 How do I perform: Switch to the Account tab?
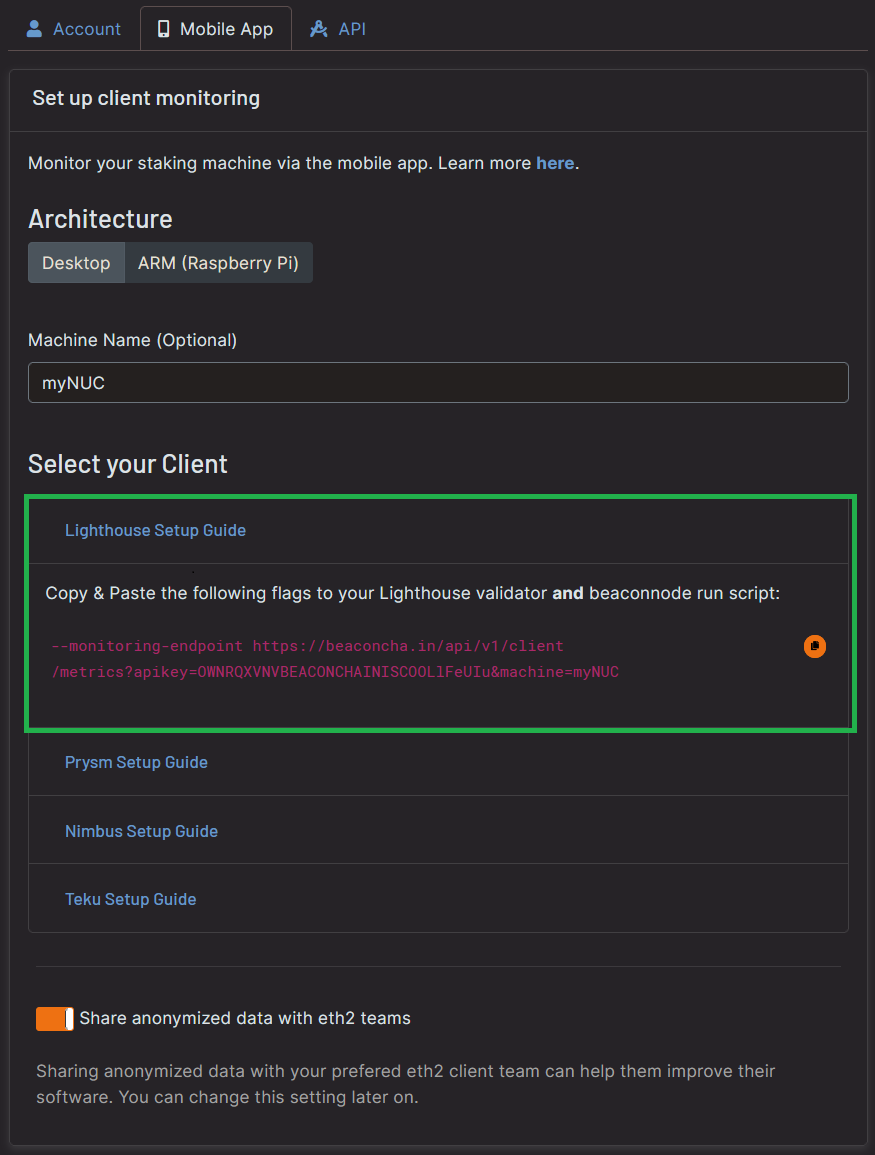coord(73,28)
